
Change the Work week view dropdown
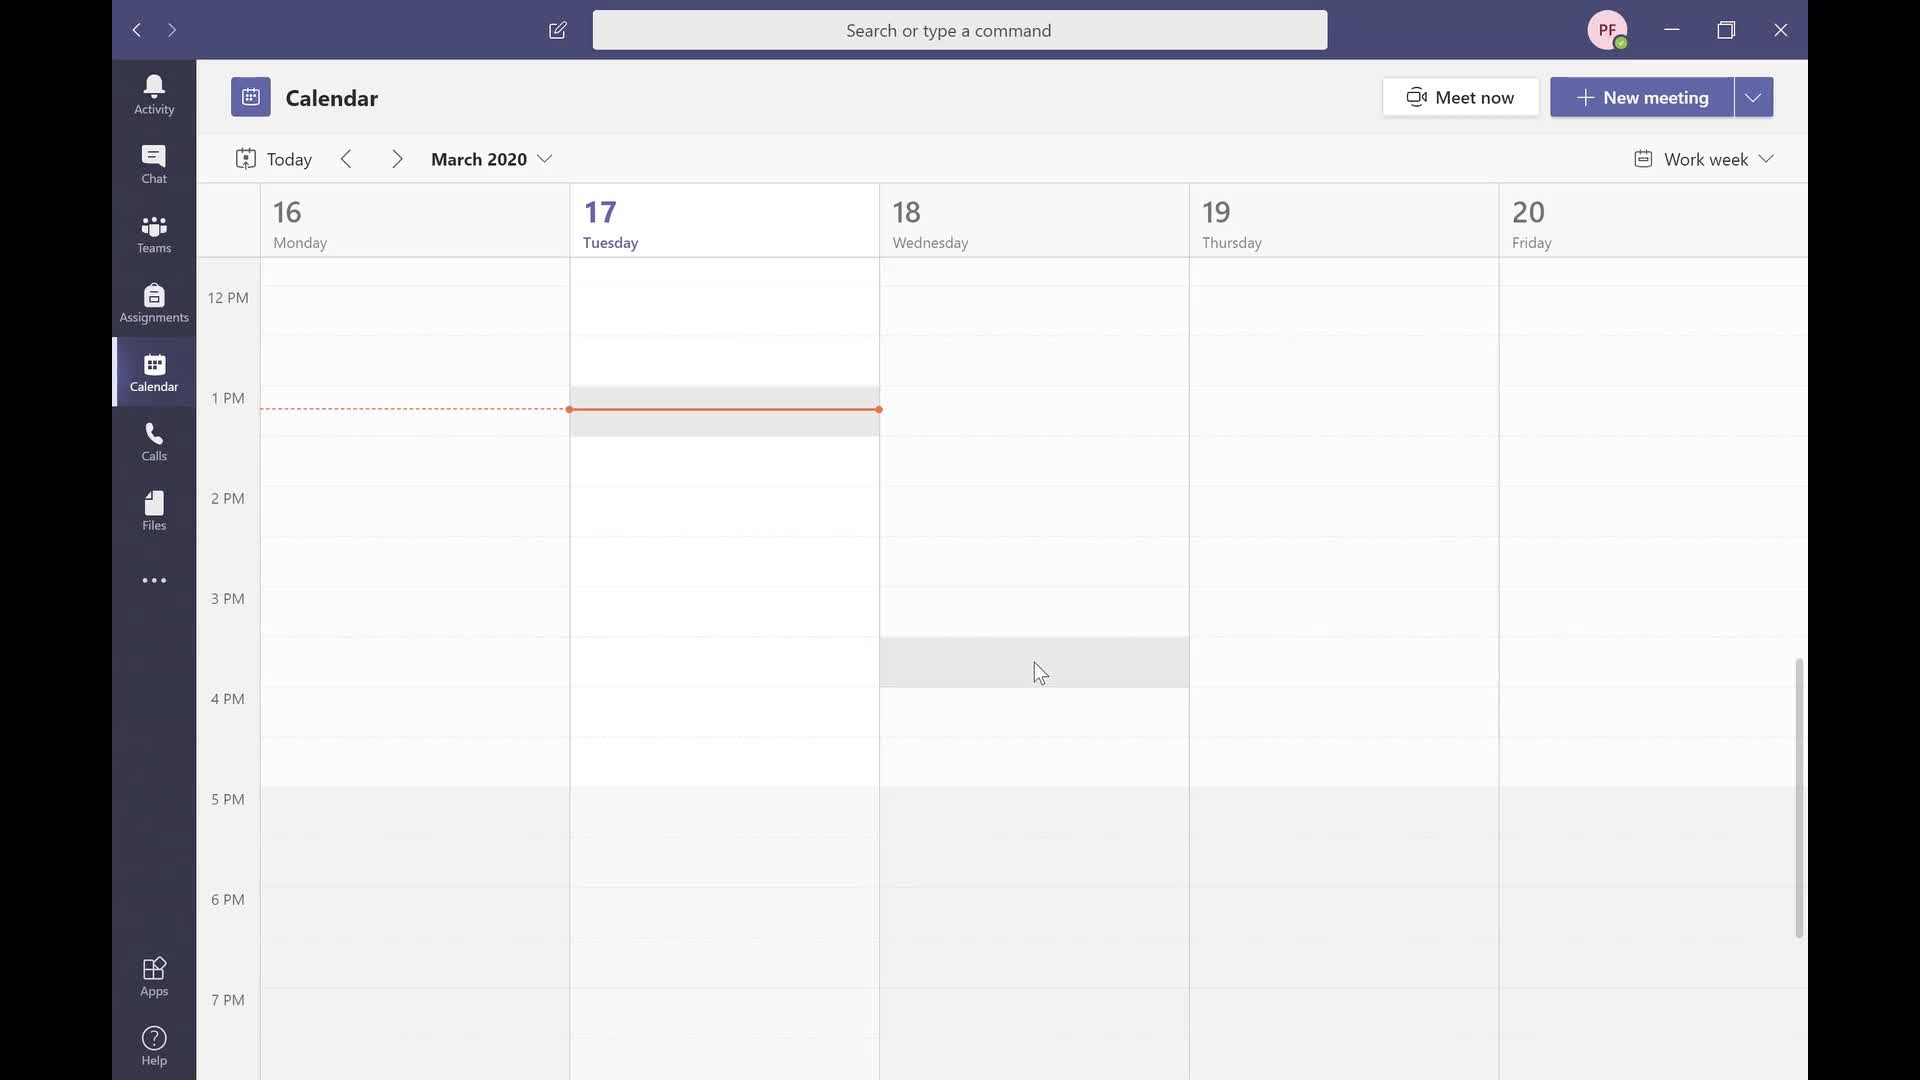coord(1704,159)
